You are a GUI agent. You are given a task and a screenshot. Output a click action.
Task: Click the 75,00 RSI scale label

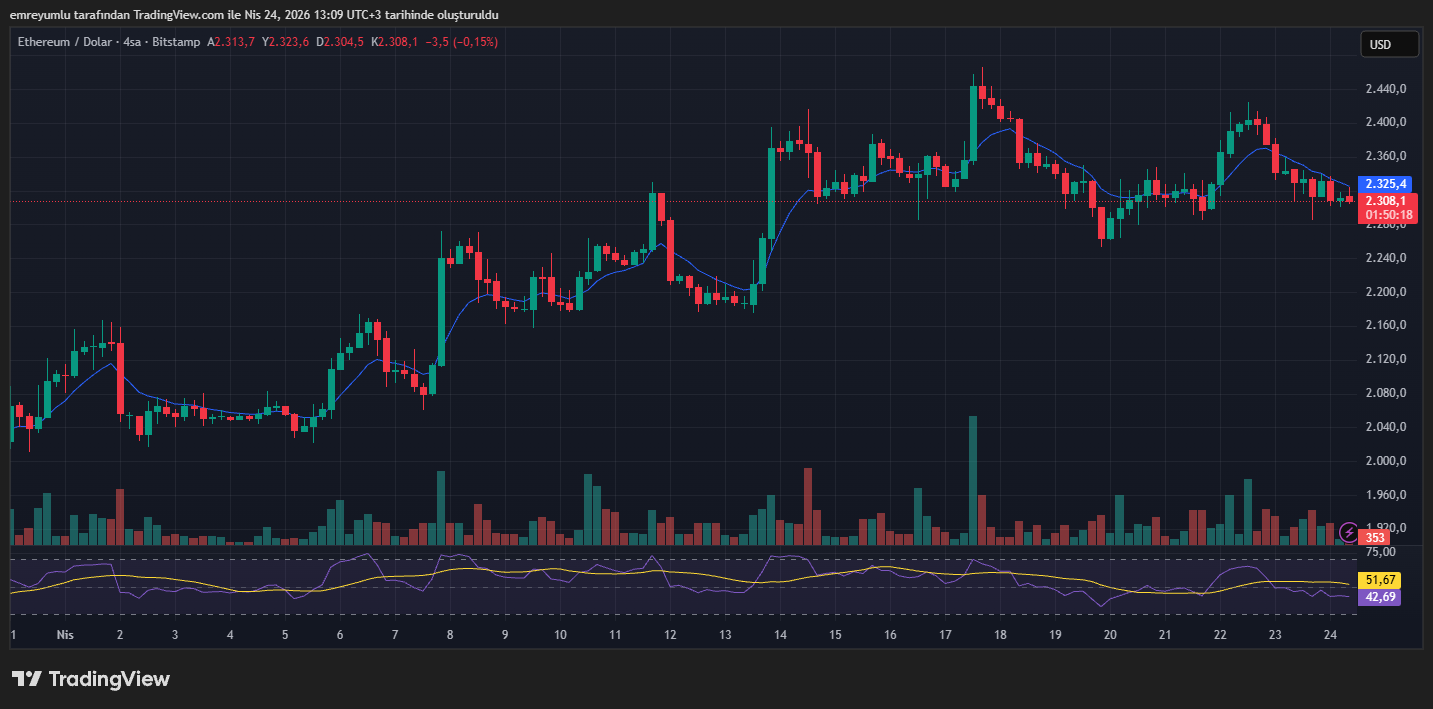click(1380, 551)
